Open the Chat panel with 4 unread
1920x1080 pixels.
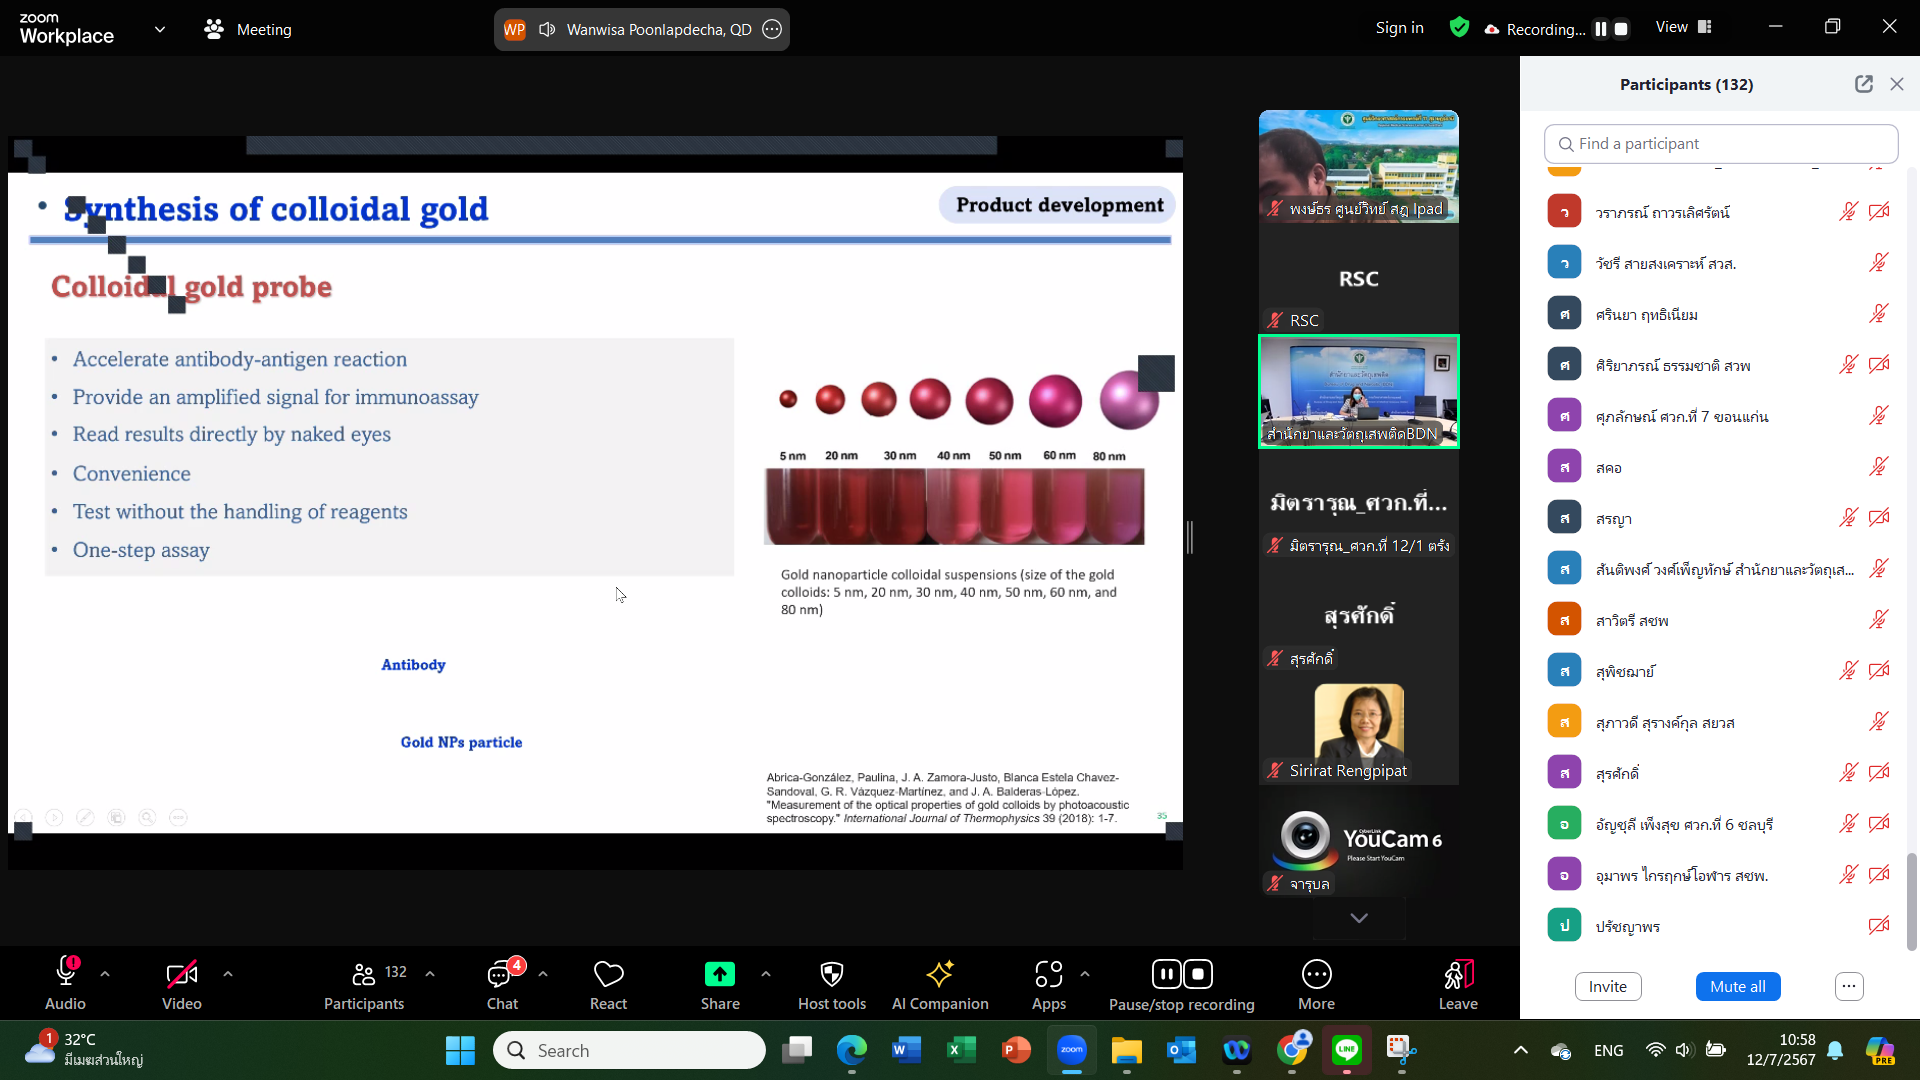tap(501, 975)
